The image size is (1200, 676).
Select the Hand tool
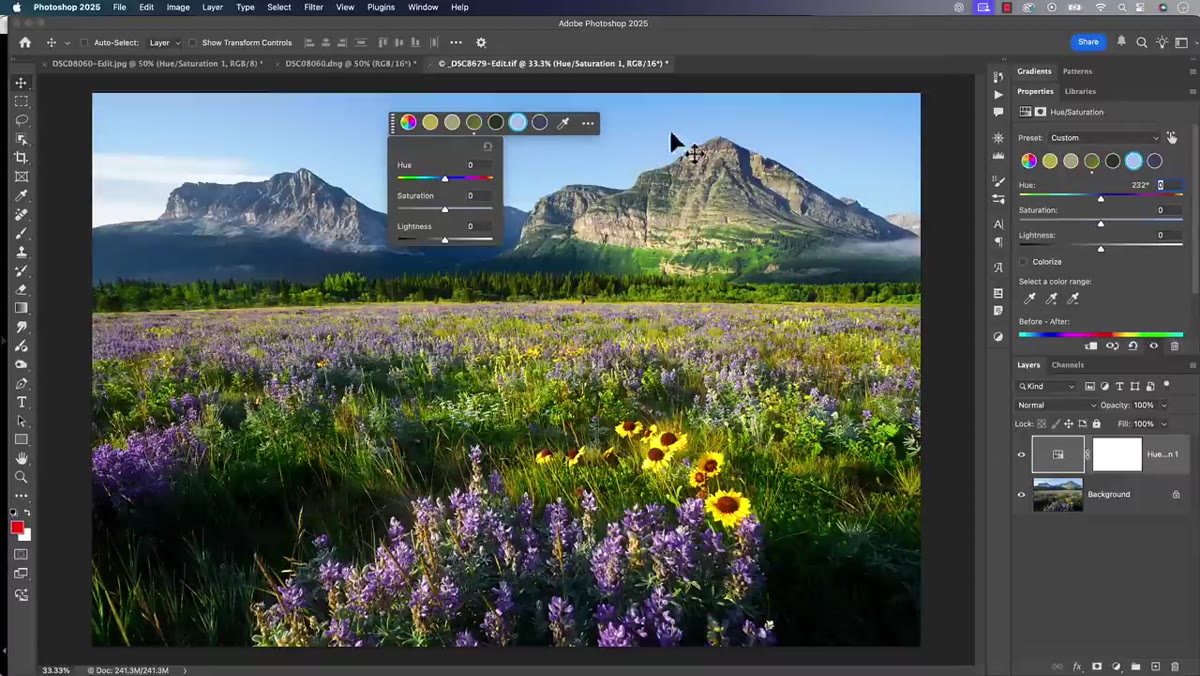tap(21, 459)
